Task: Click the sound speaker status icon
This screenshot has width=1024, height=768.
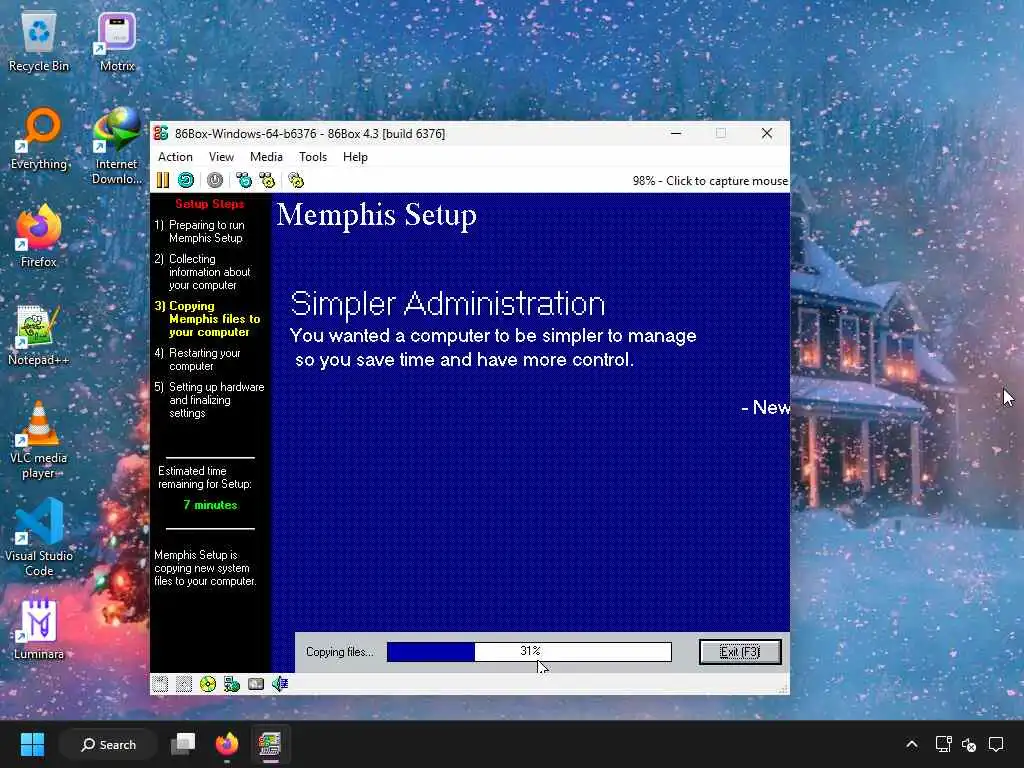Action: [x=280, y=684]
